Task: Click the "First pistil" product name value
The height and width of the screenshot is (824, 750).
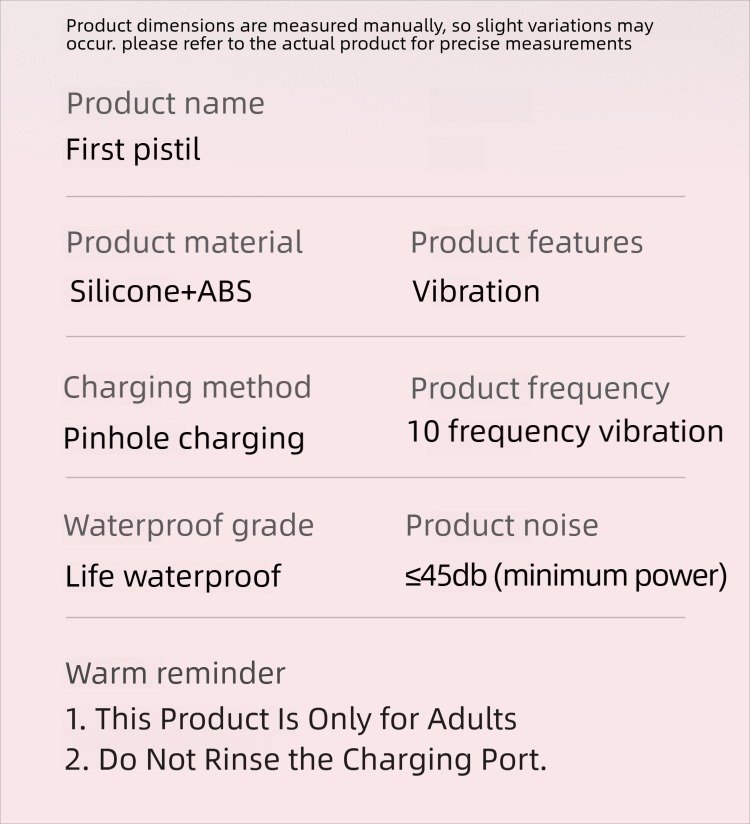Action: click(x=133, y=150)
